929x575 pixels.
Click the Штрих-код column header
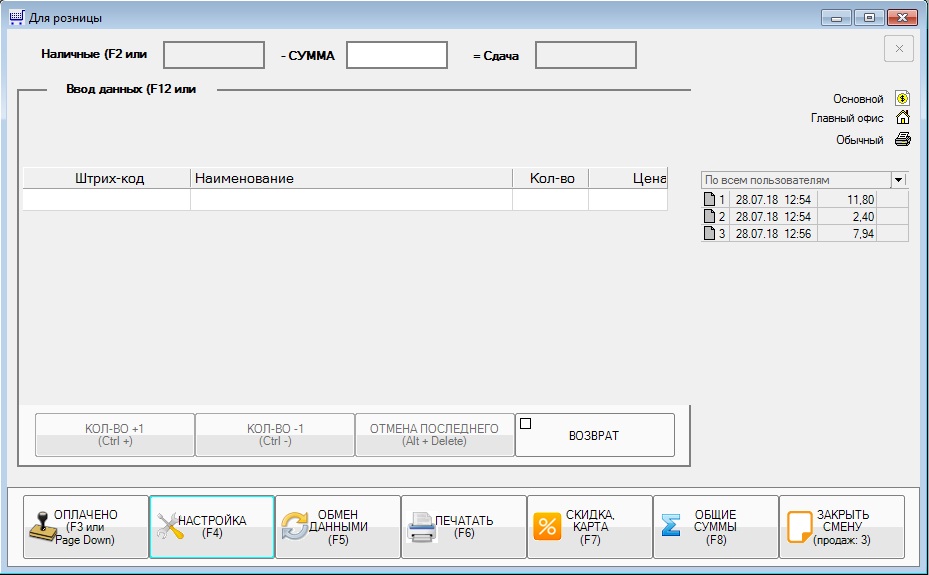click(107, 178)
